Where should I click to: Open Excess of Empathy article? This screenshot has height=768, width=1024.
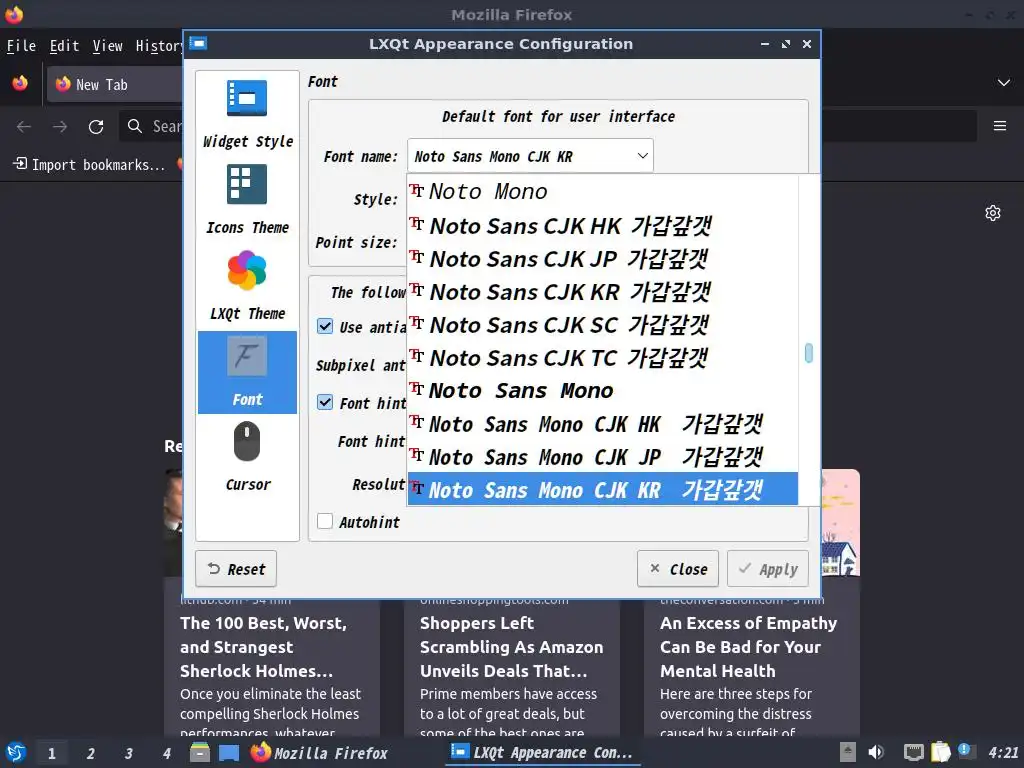(748, 647)
